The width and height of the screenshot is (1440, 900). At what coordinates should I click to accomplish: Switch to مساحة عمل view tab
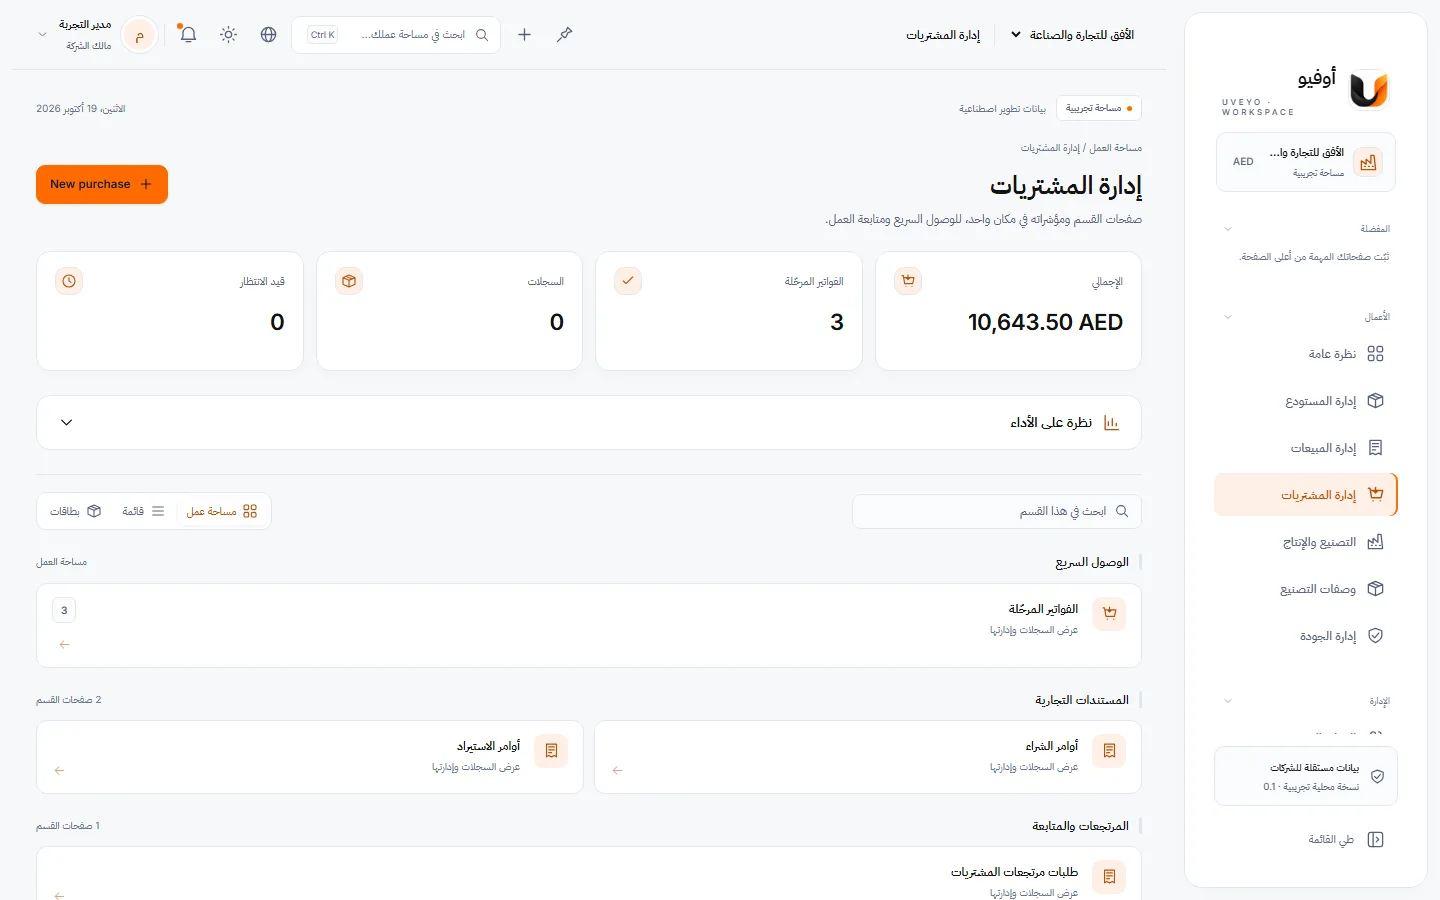coord(222,511)
